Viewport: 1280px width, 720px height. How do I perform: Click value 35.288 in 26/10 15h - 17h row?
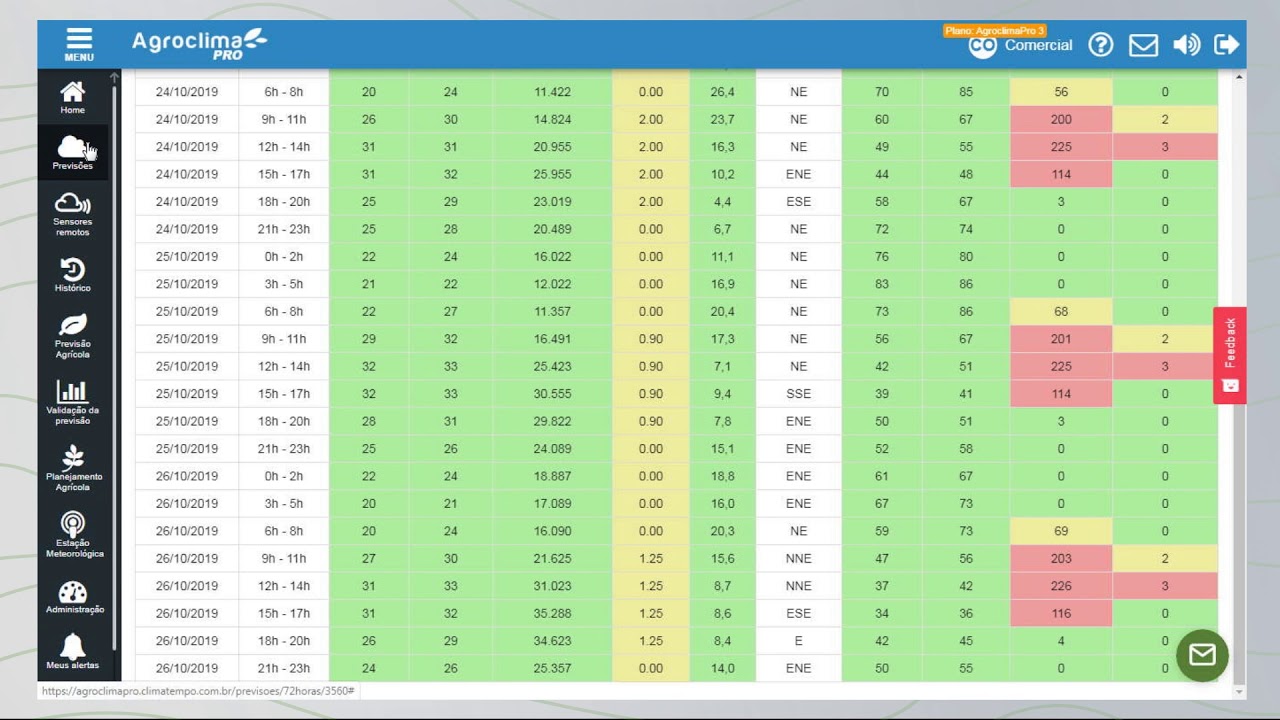[x=552, y=614]
